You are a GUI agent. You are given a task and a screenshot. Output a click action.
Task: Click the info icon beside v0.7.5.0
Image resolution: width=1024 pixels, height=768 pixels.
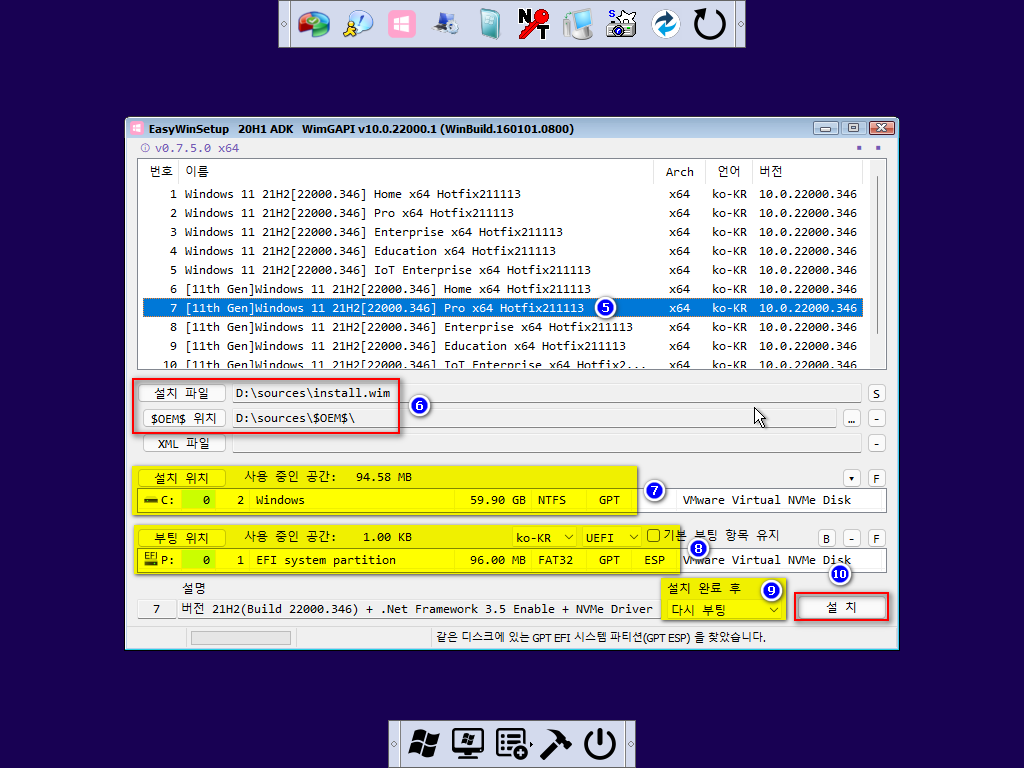point(145,148)
